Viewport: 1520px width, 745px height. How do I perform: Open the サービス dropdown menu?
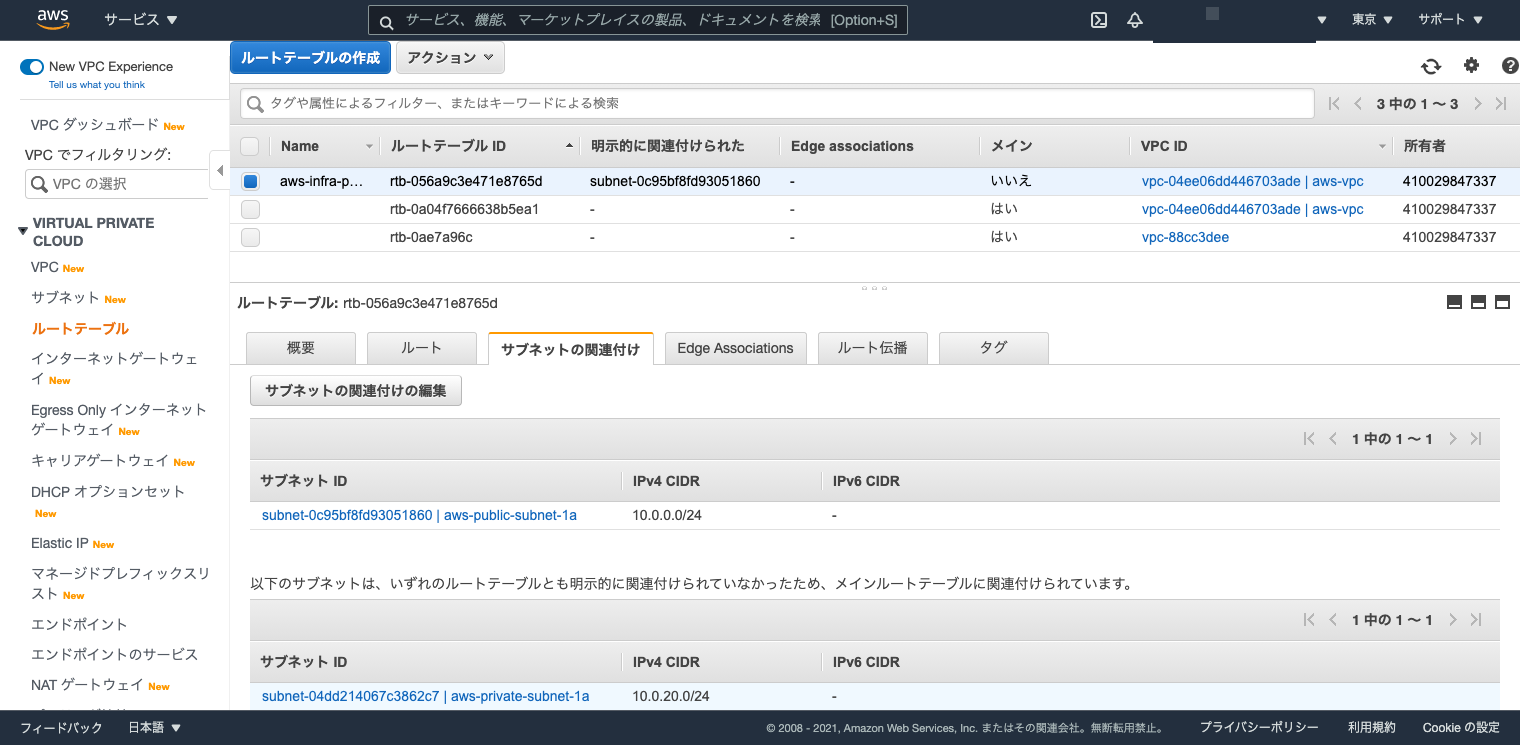141,20
